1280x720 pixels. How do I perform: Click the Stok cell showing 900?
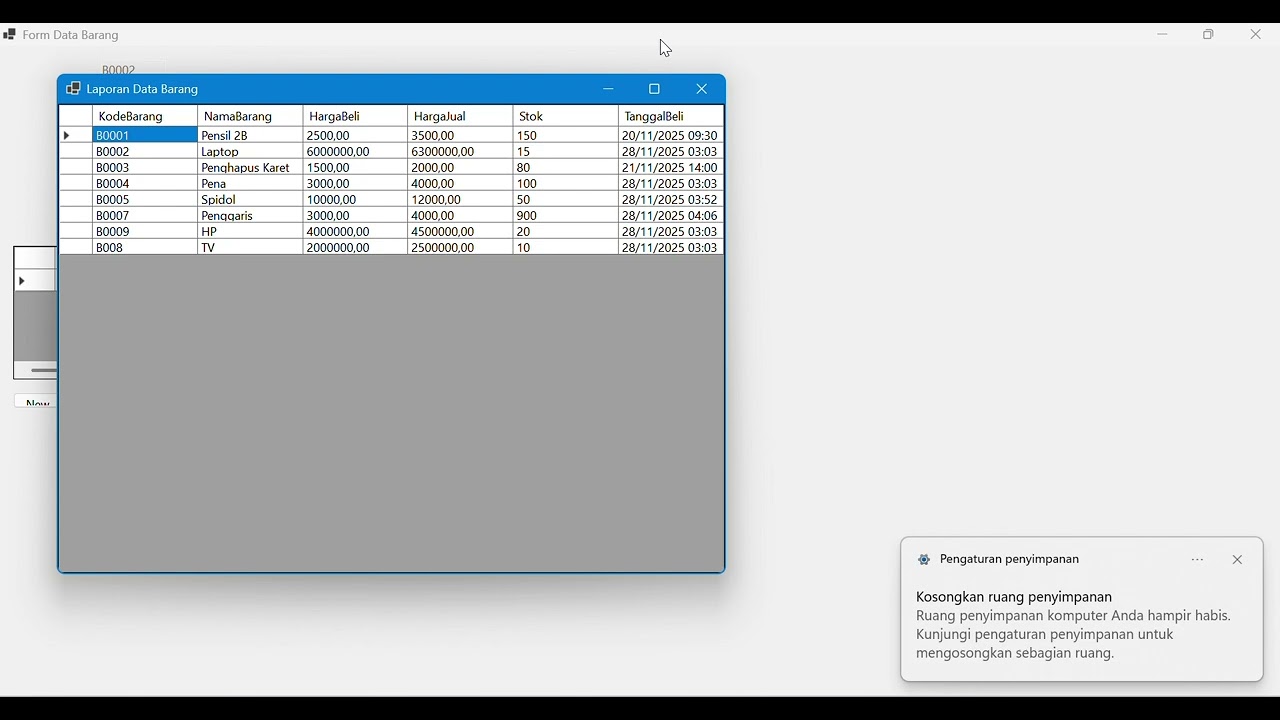pos(565,215)
